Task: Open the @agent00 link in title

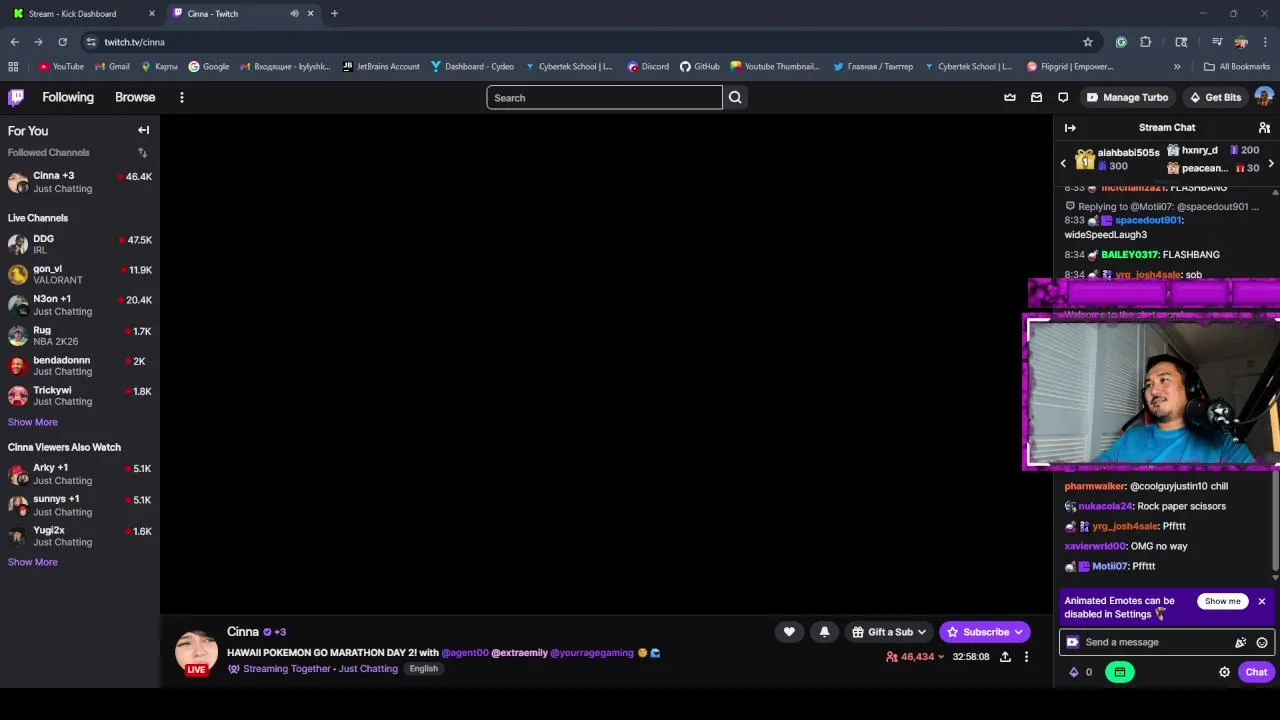Action: [465, 653]
